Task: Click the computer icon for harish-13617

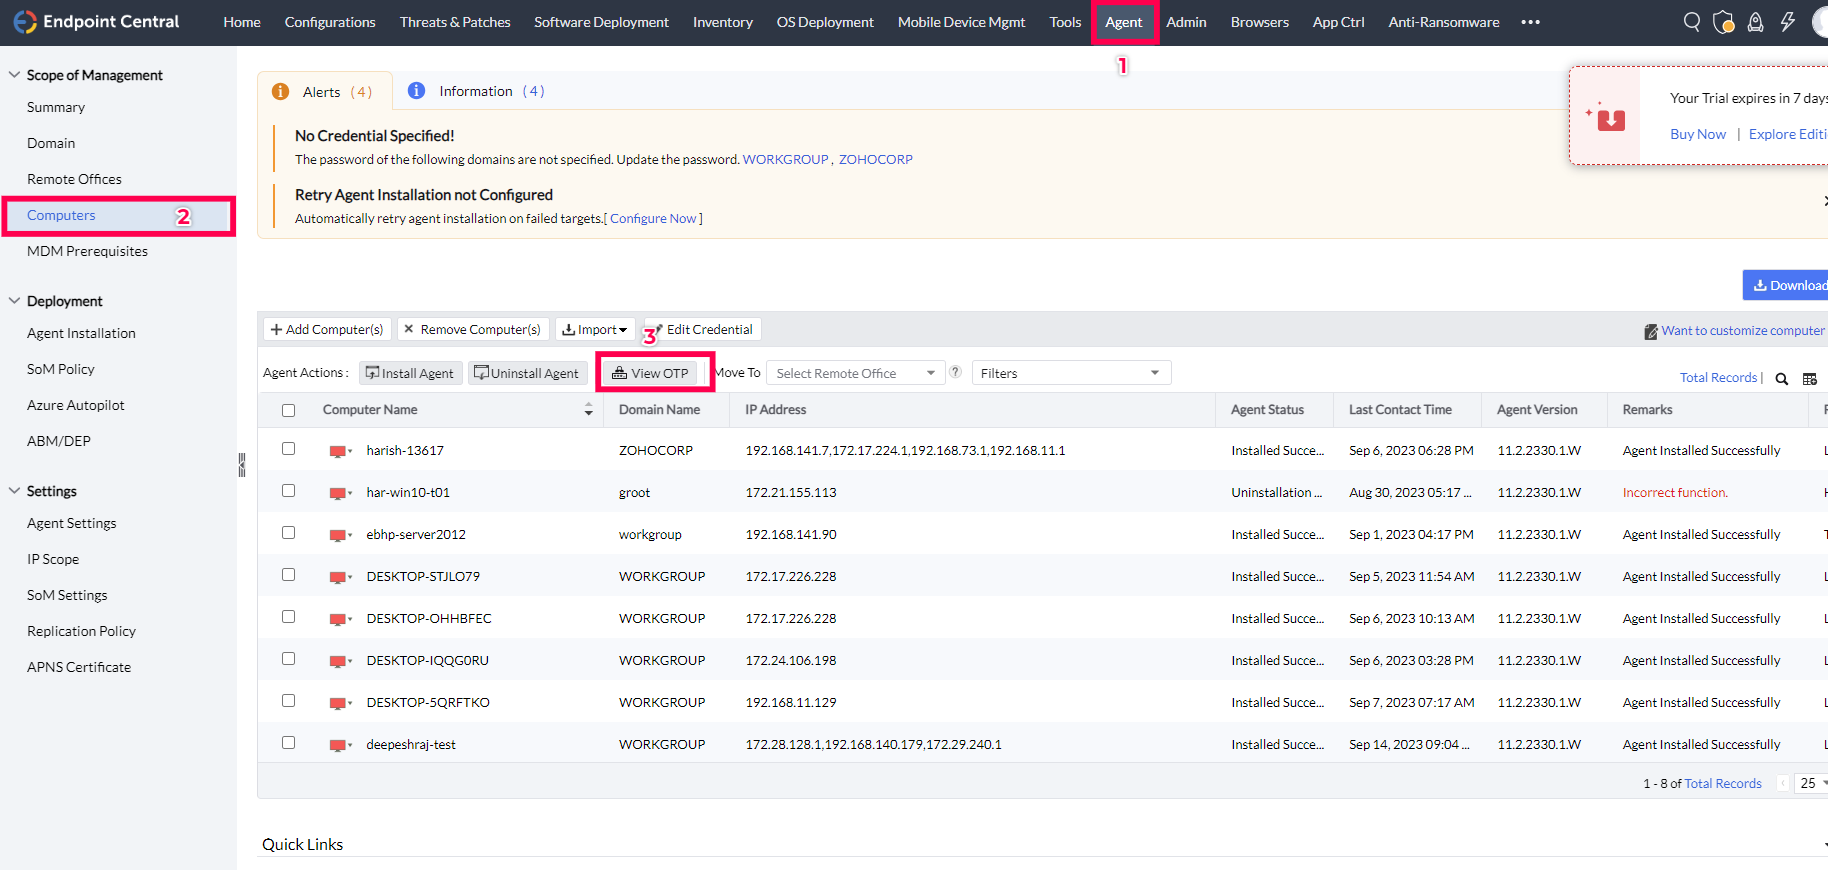Action: pyautogui.click(x=340, y=451)
